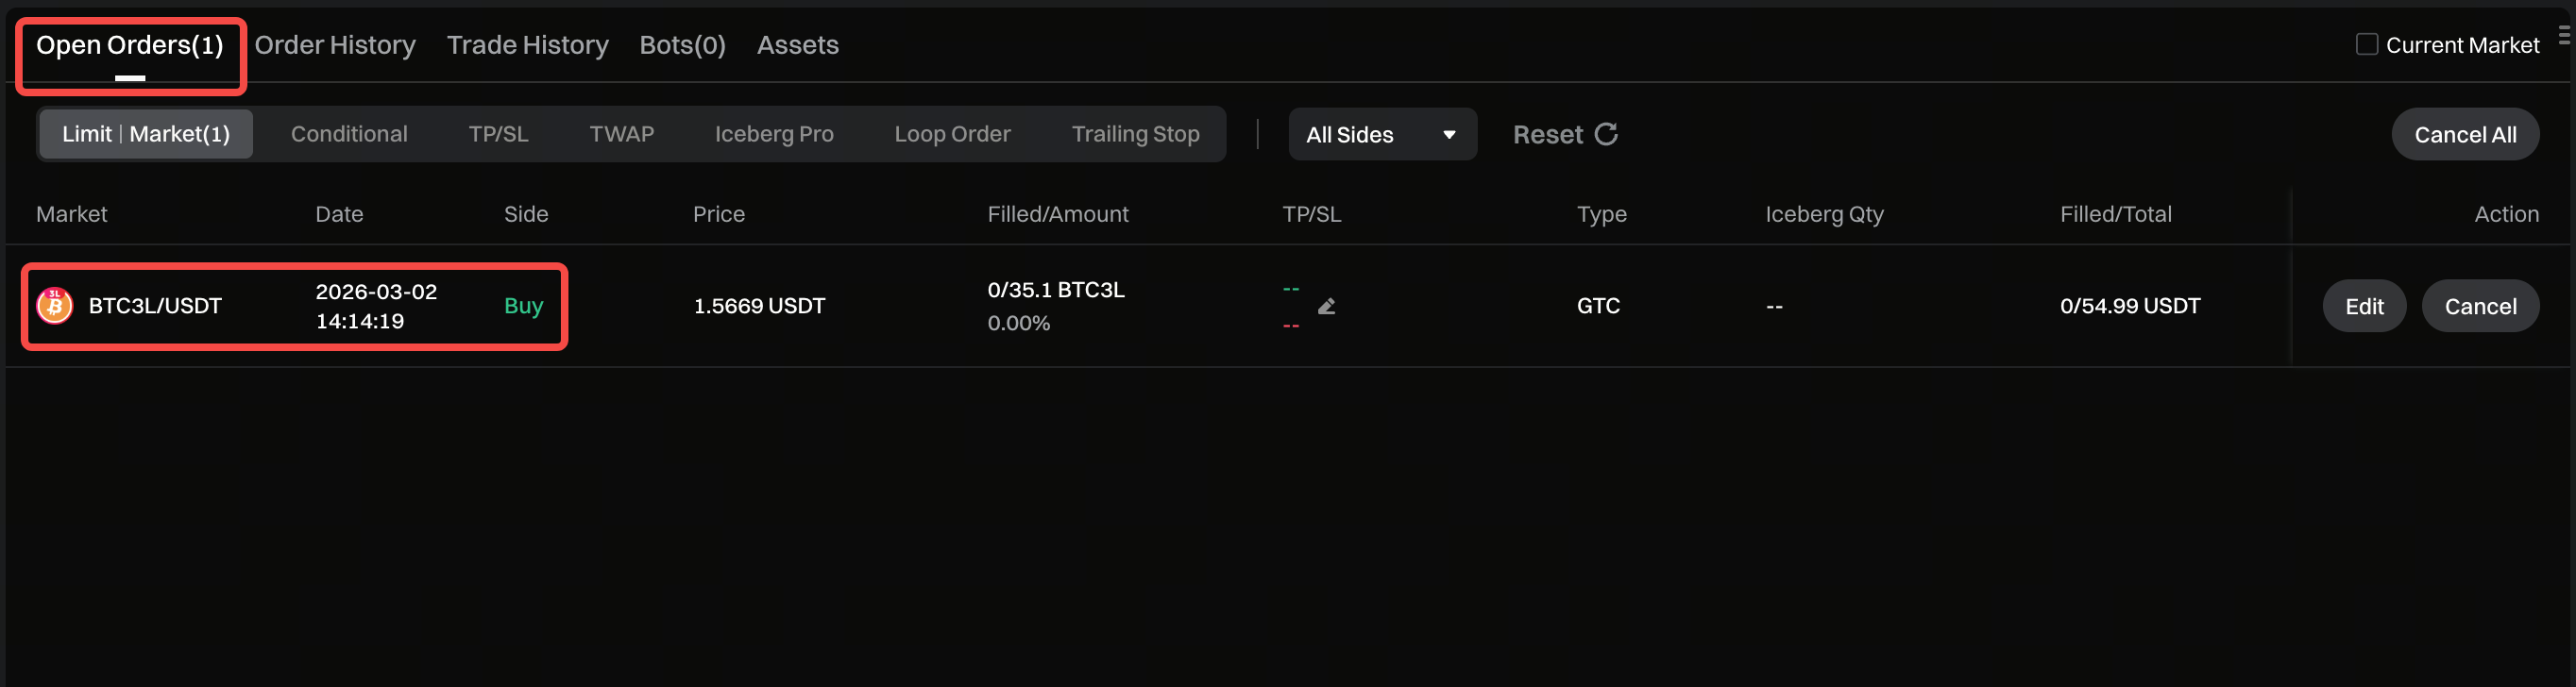Click the Reset refresh icon
The image size is (2576, 687).
pyautogui.click(x=1605, y=134)
